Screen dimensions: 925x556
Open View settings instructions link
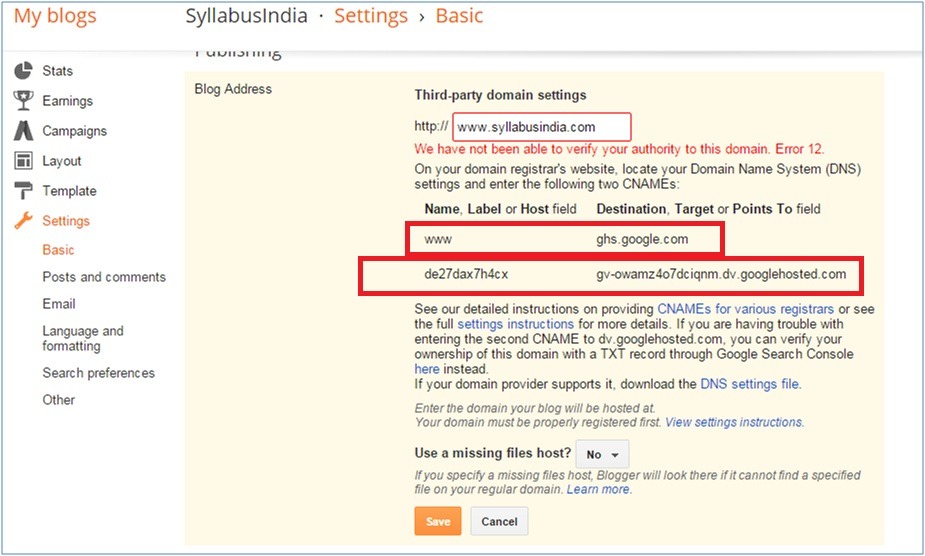(x=734, y=423)
